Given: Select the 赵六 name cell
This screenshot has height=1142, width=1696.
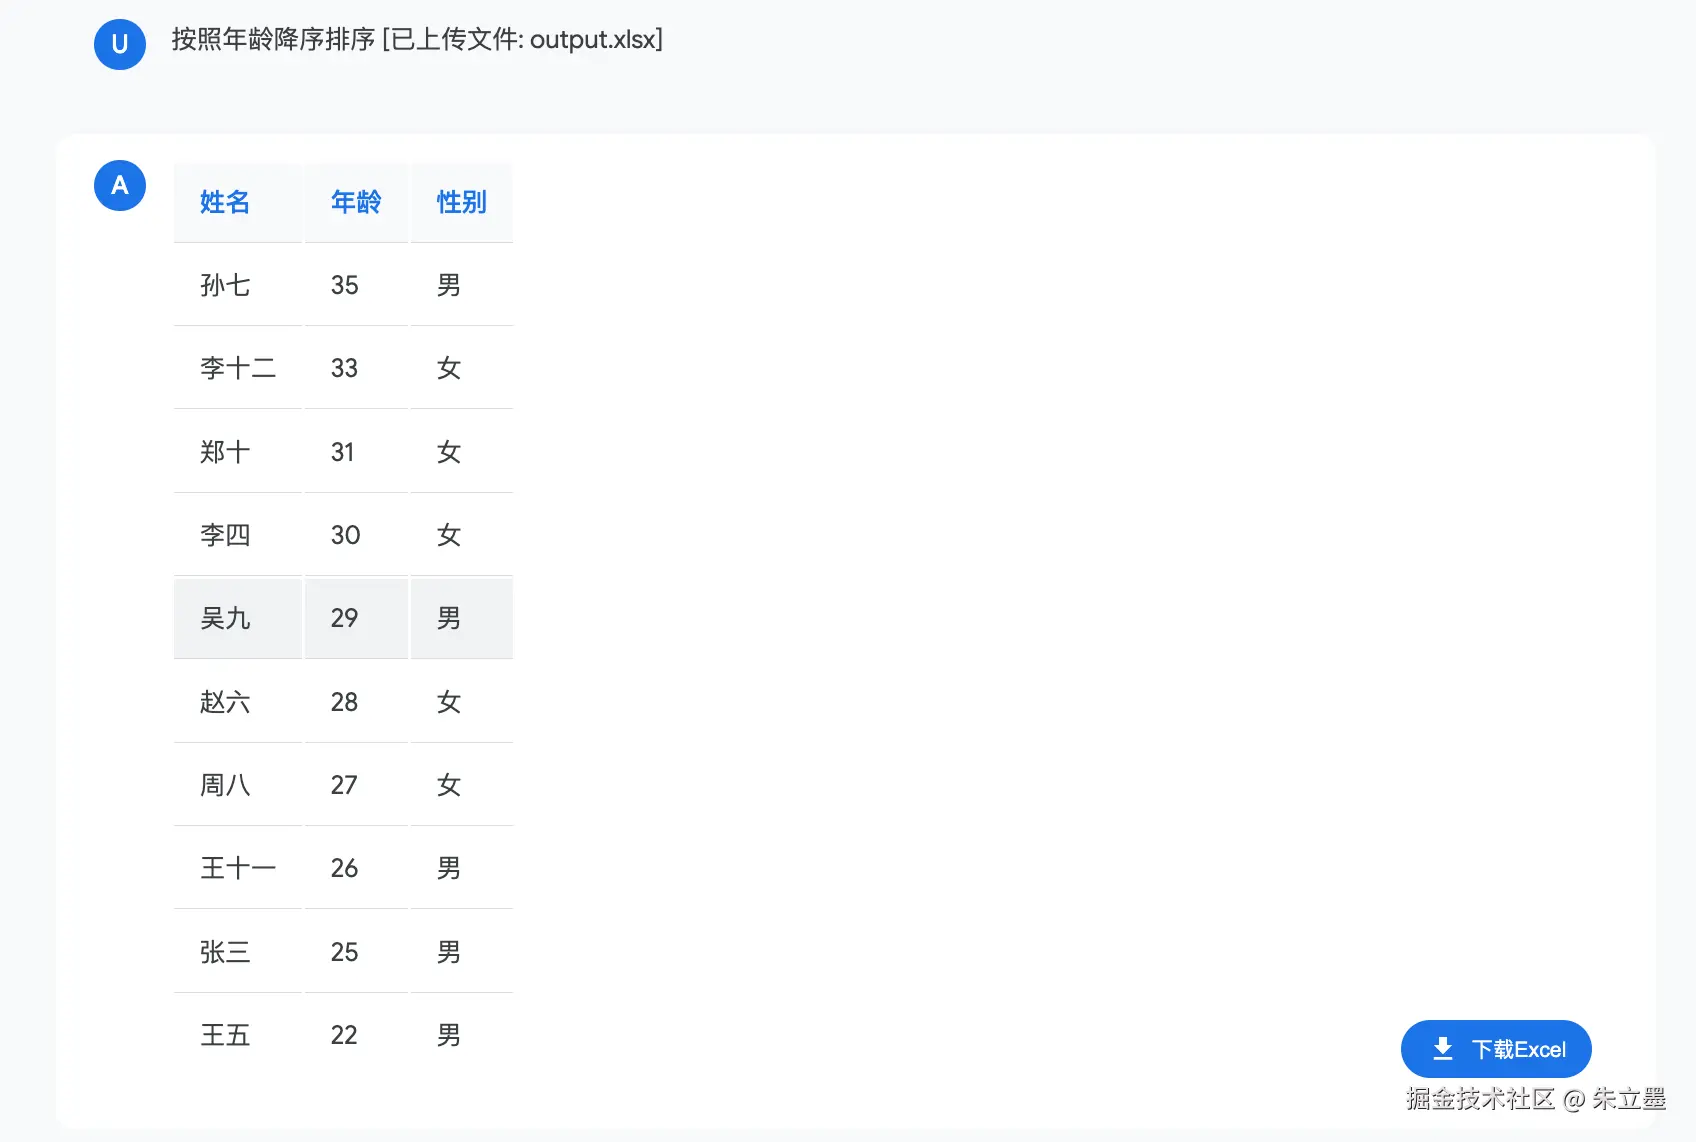Looking at the screenshot, I should (238, 702).
